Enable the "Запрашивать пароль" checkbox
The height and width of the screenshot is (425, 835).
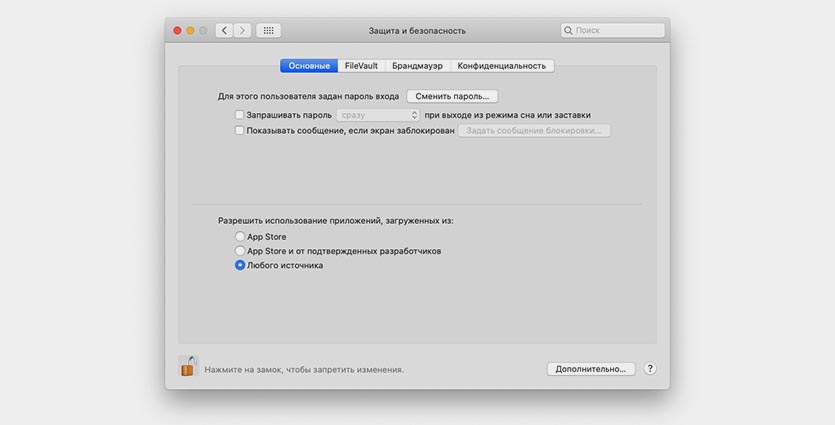(239, 115)
